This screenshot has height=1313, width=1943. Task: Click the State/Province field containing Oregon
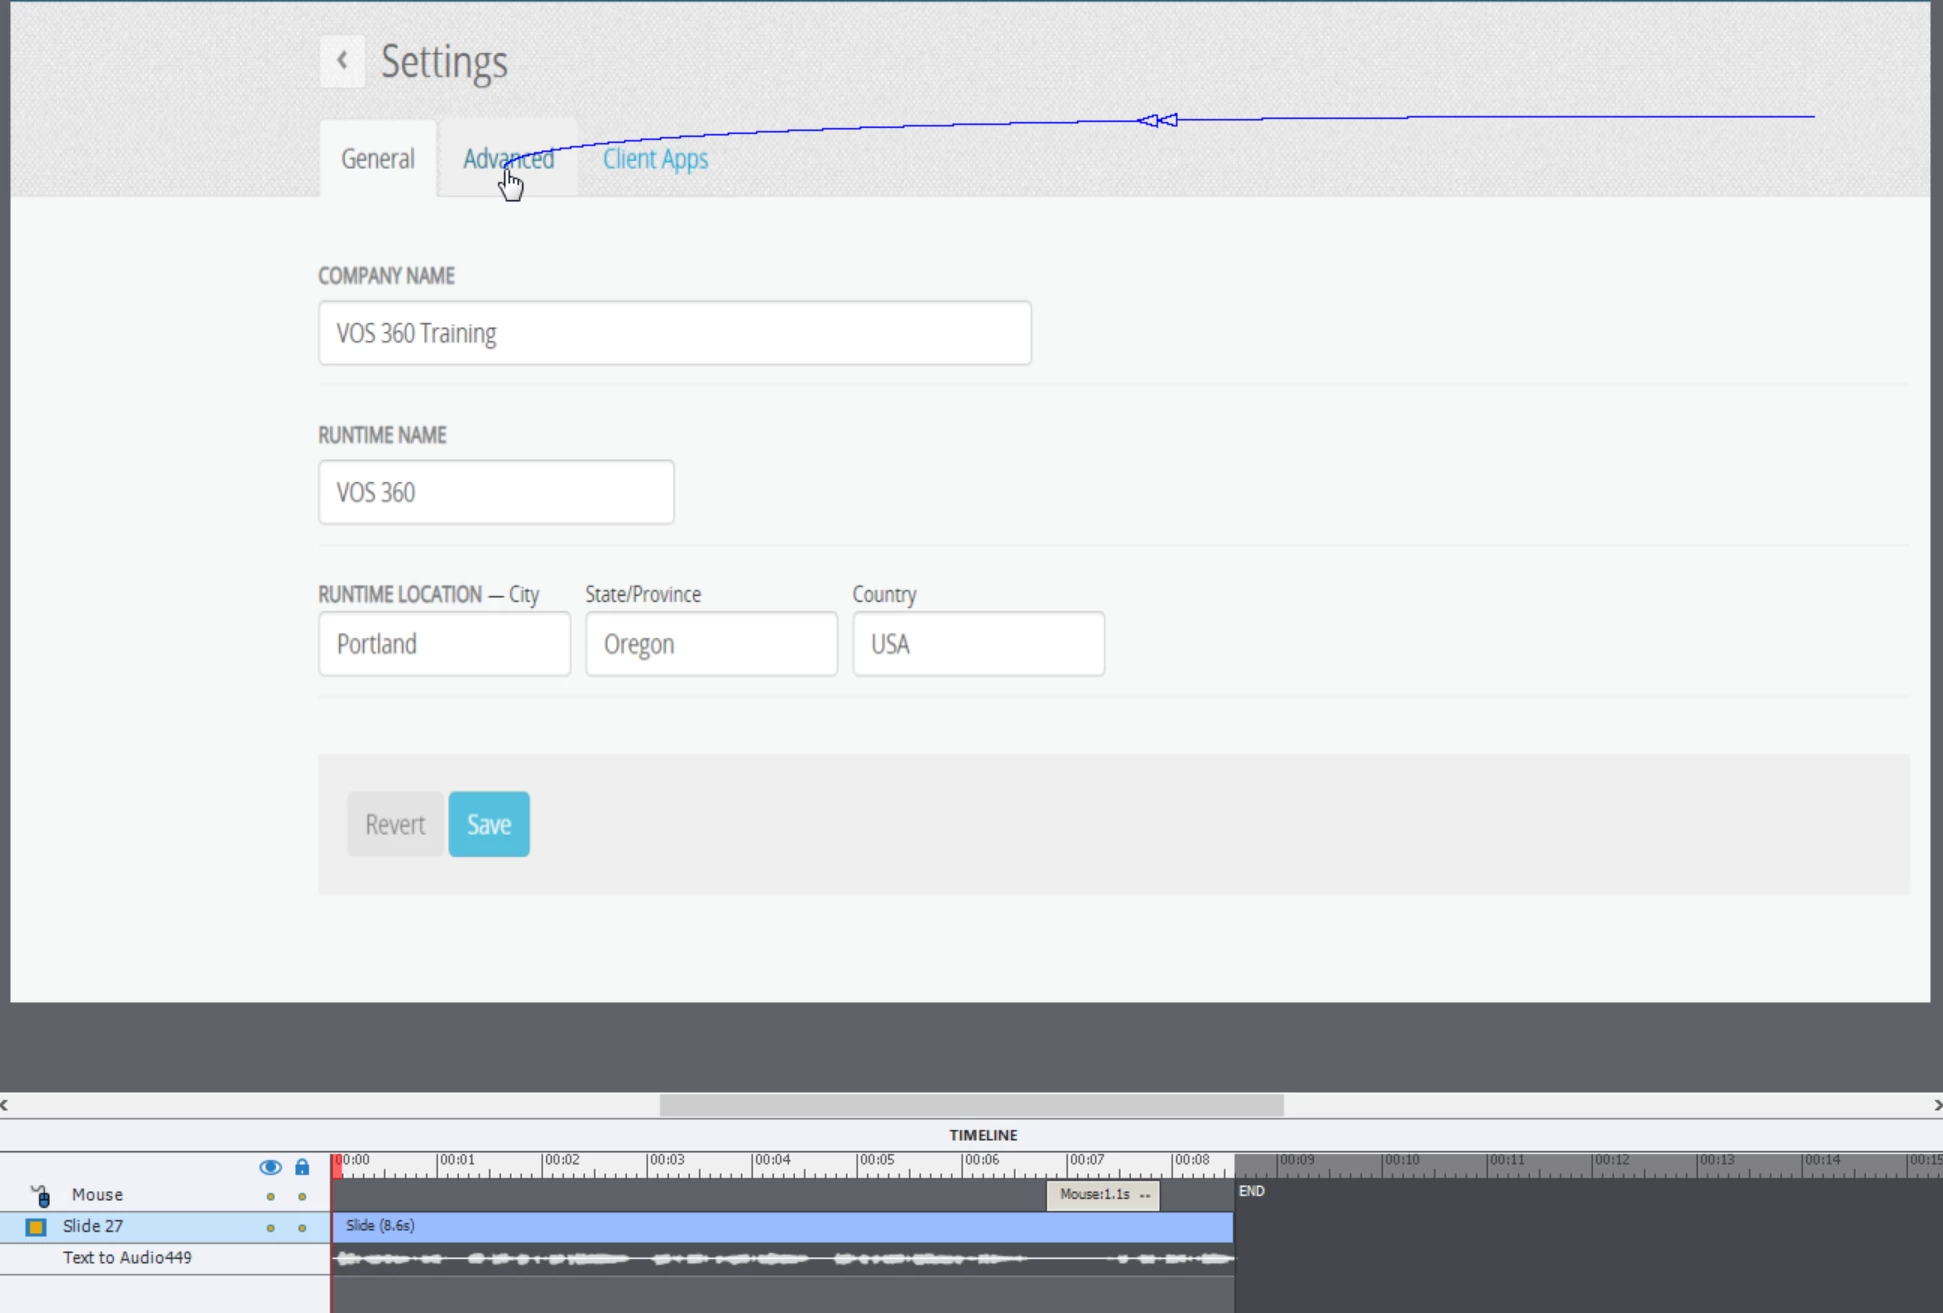[x=711, y=644]
